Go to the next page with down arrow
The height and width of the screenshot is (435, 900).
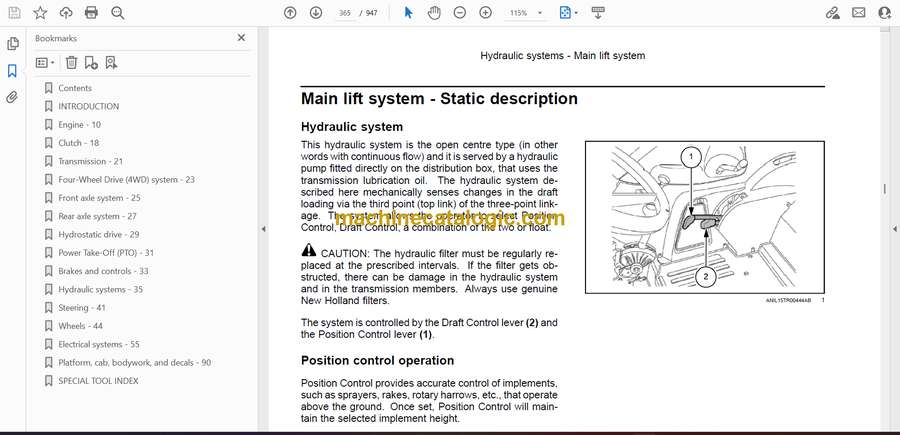[x=316, y=13]
